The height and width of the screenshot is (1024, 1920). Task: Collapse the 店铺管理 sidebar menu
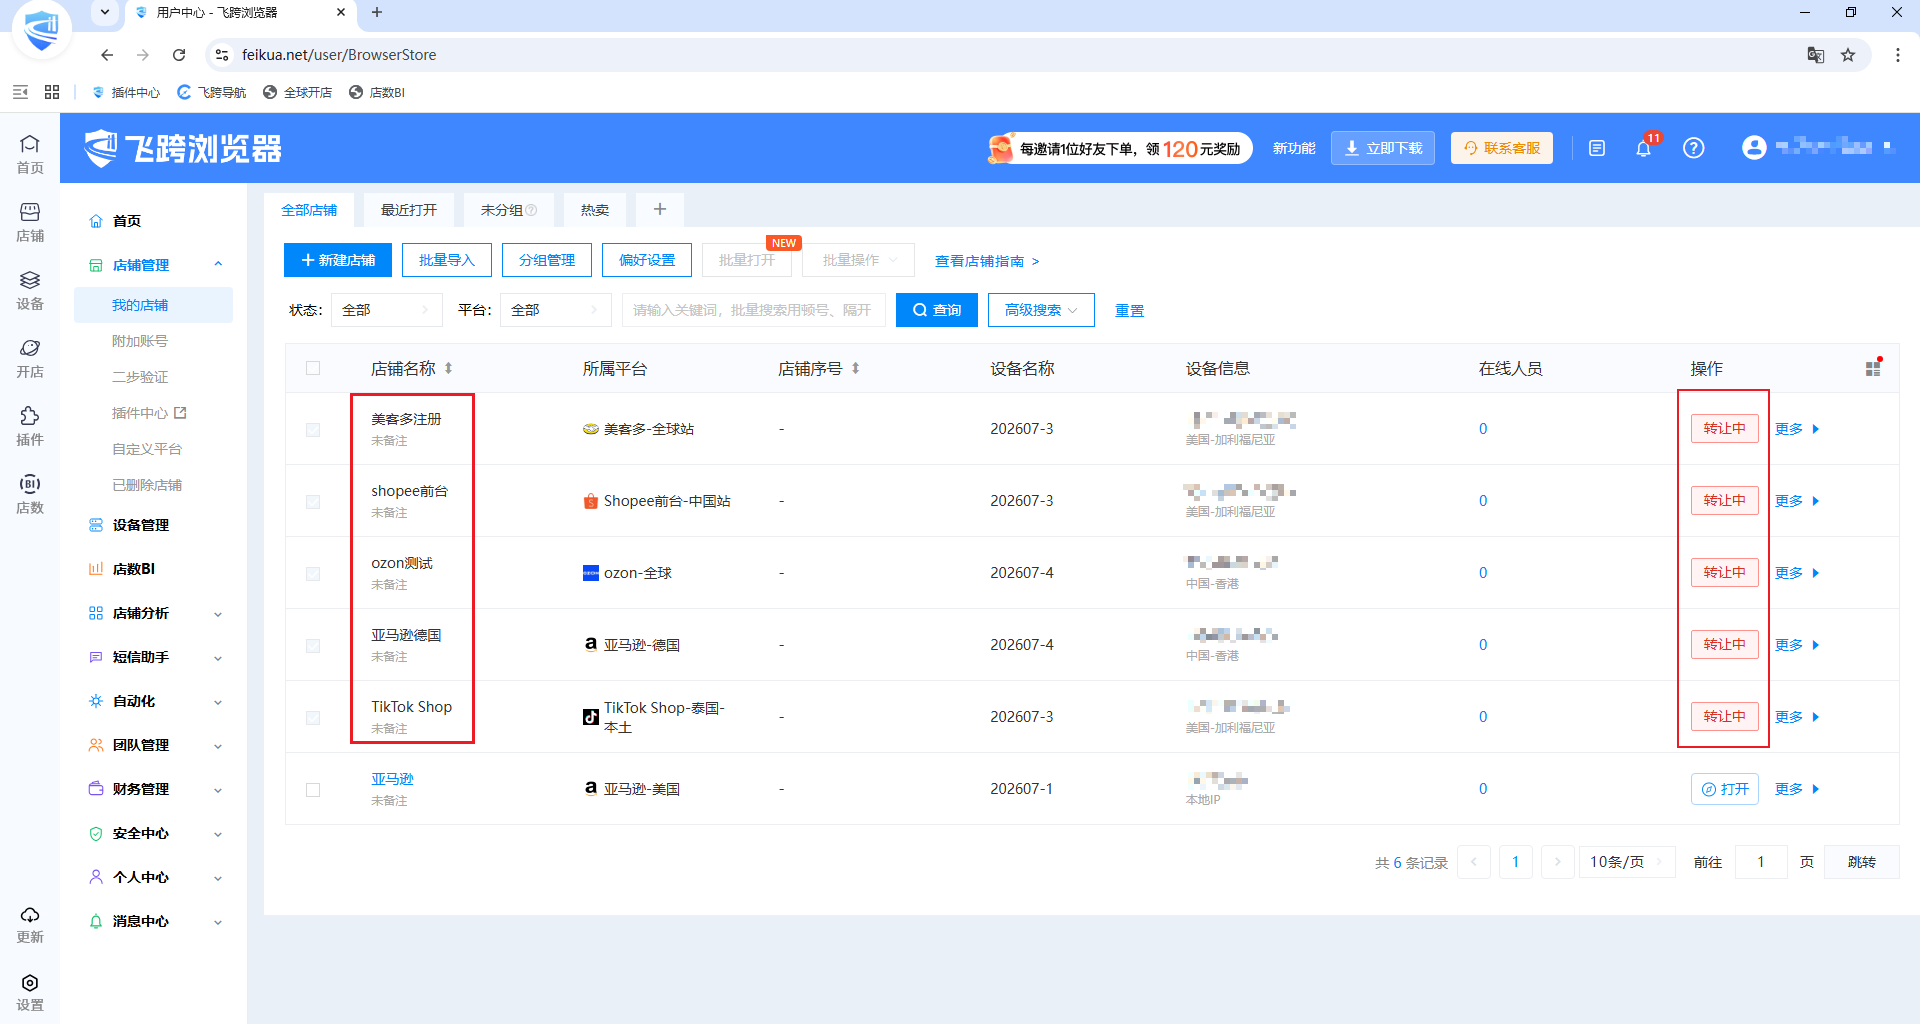154,265
